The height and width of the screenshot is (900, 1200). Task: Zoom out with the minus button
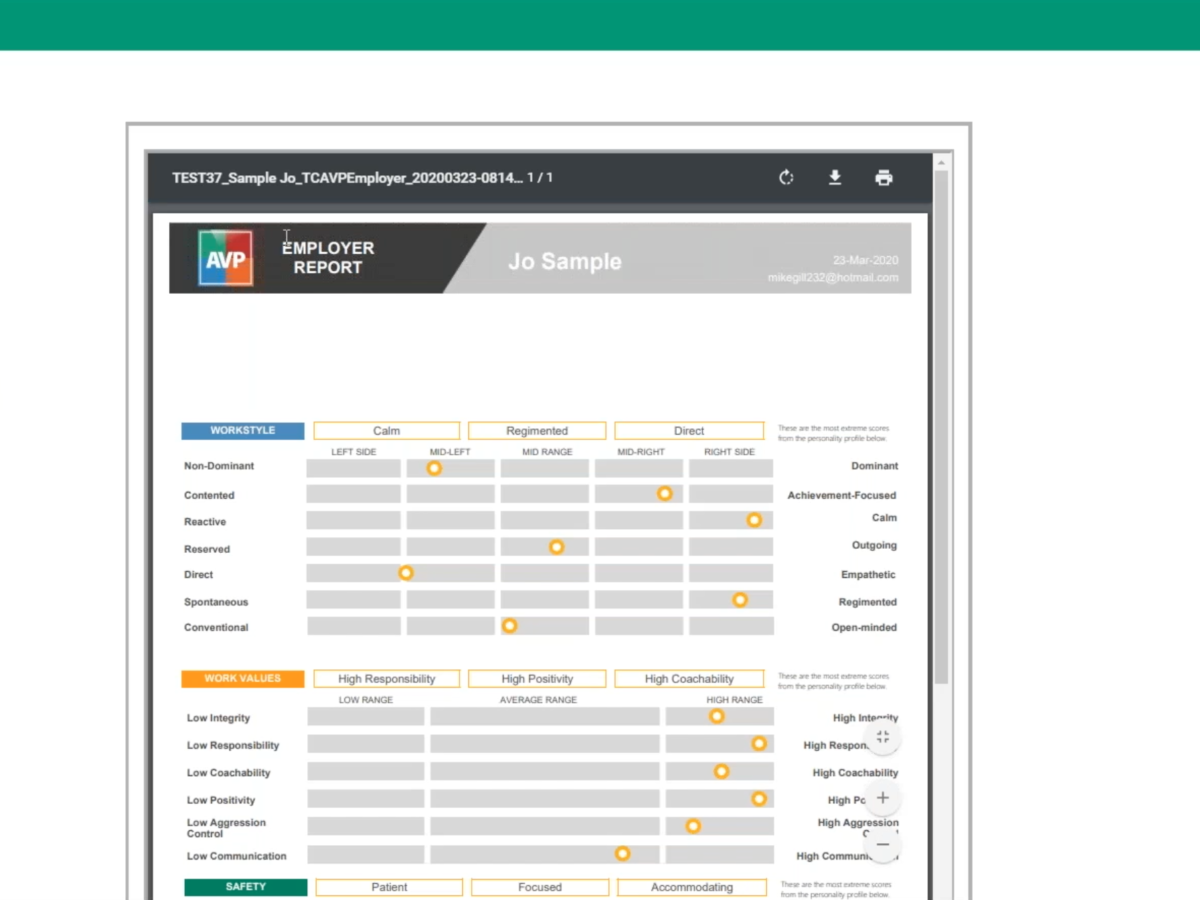[x=882, y=844]
